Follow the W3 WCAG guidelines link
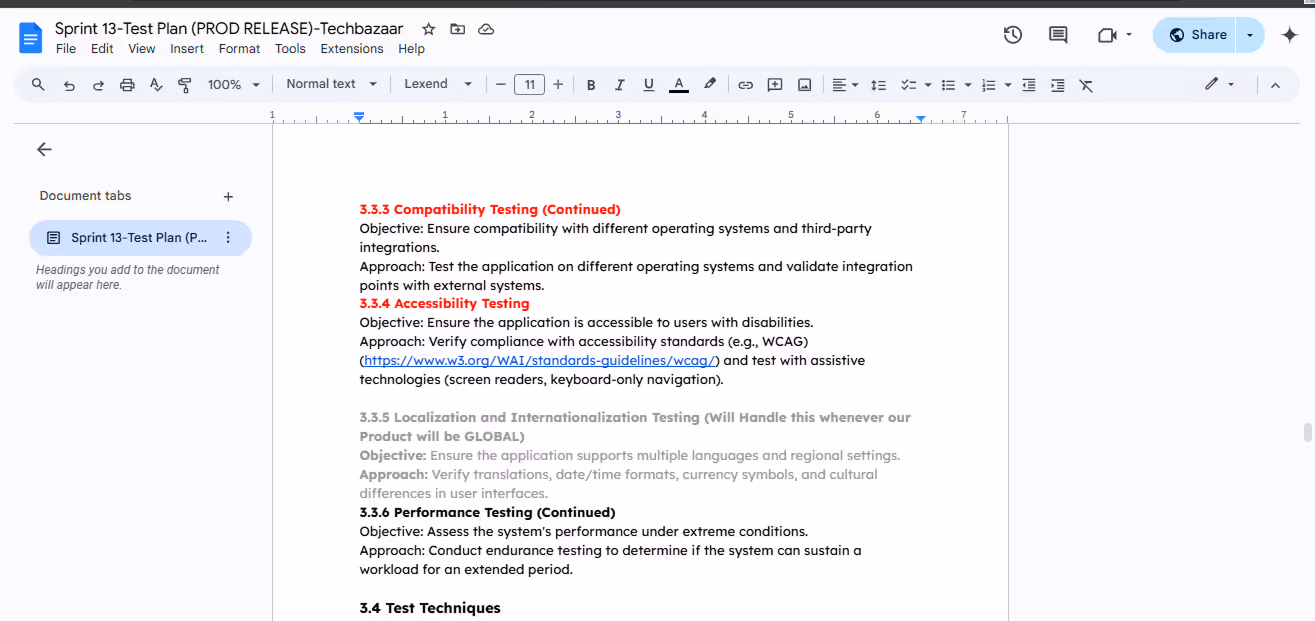Screen dimensions: 1315x621 tap(540, 361)
